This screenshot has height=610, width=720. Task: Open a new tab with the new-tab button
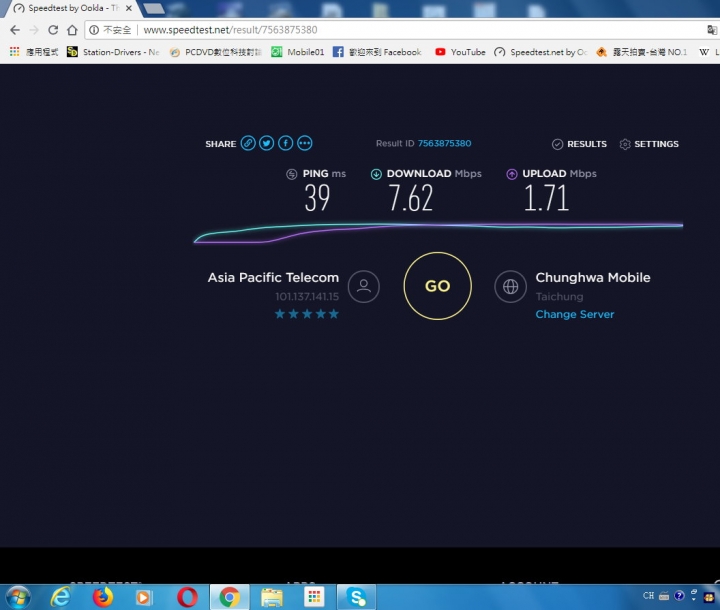(154, 8)
